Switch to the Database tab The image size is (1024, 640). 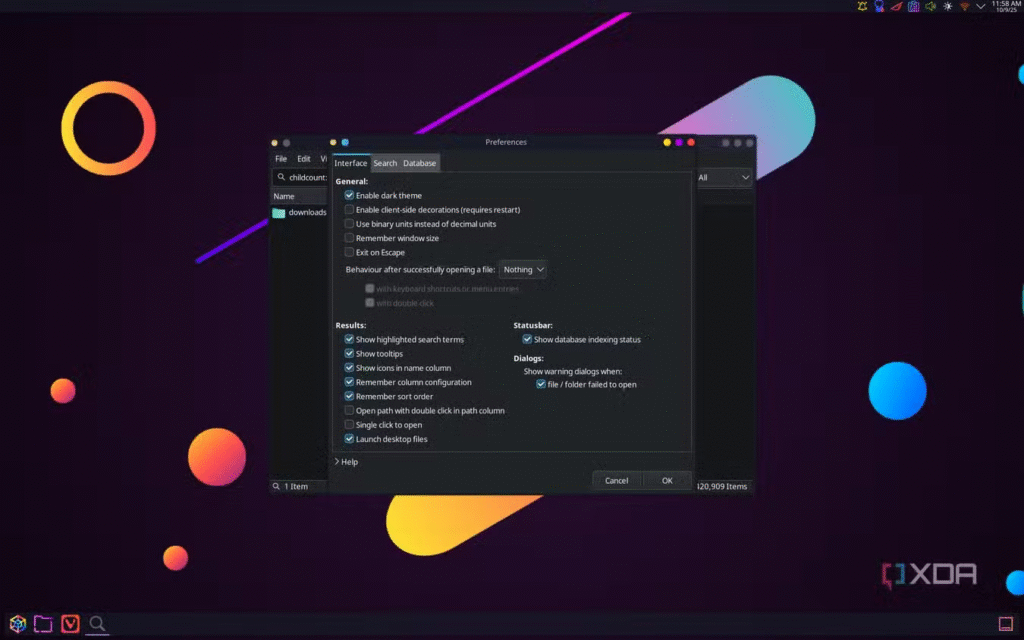pos(419,163)
